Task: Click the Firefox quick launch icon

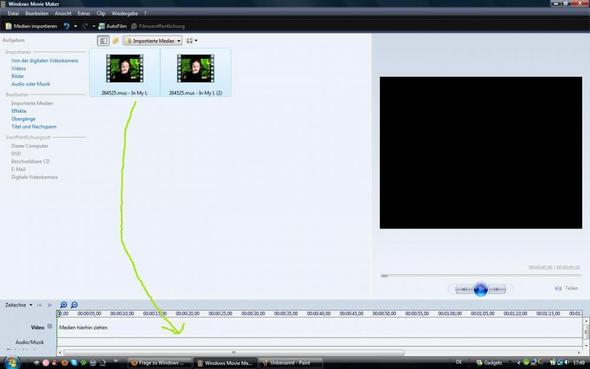Action: 64,363
